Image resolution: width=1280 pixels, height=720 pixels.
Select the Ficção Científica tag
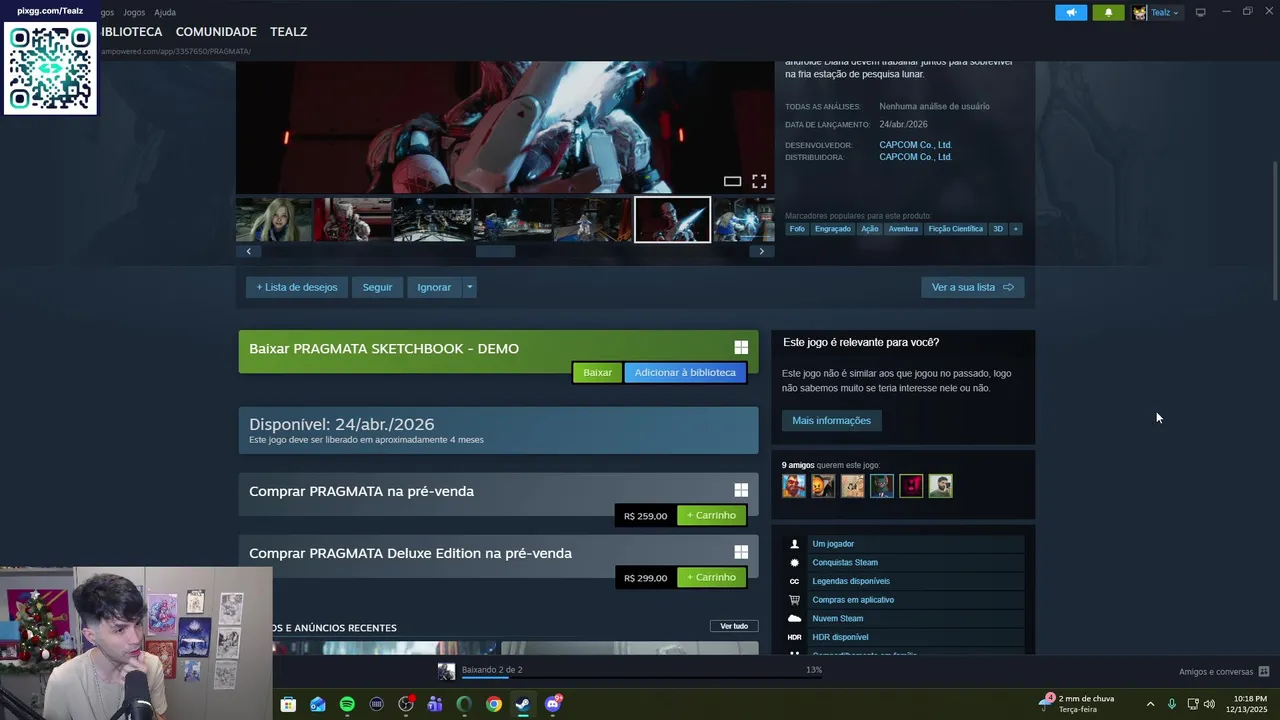tap(955, 229)
